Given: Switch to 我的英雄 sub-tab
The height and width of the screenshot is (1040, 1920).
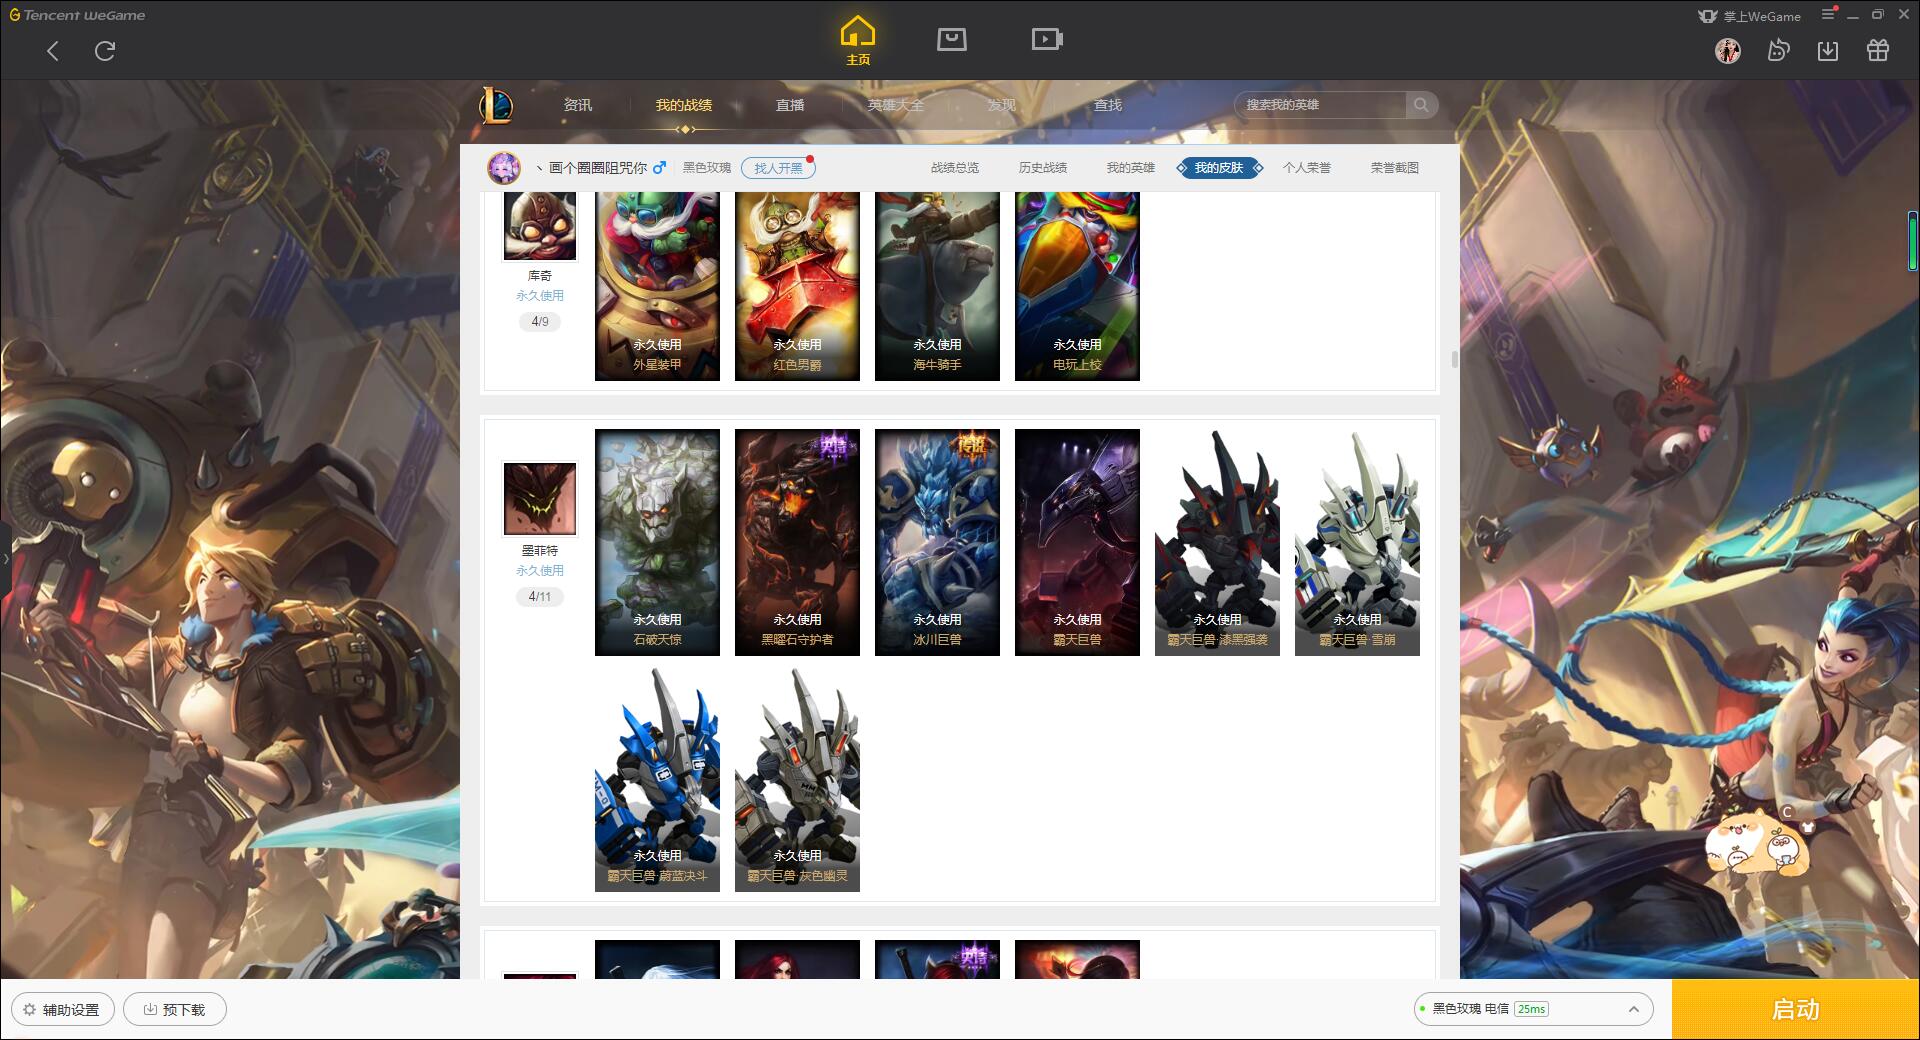Looking at the screenshot, I should pos(1131,168).
